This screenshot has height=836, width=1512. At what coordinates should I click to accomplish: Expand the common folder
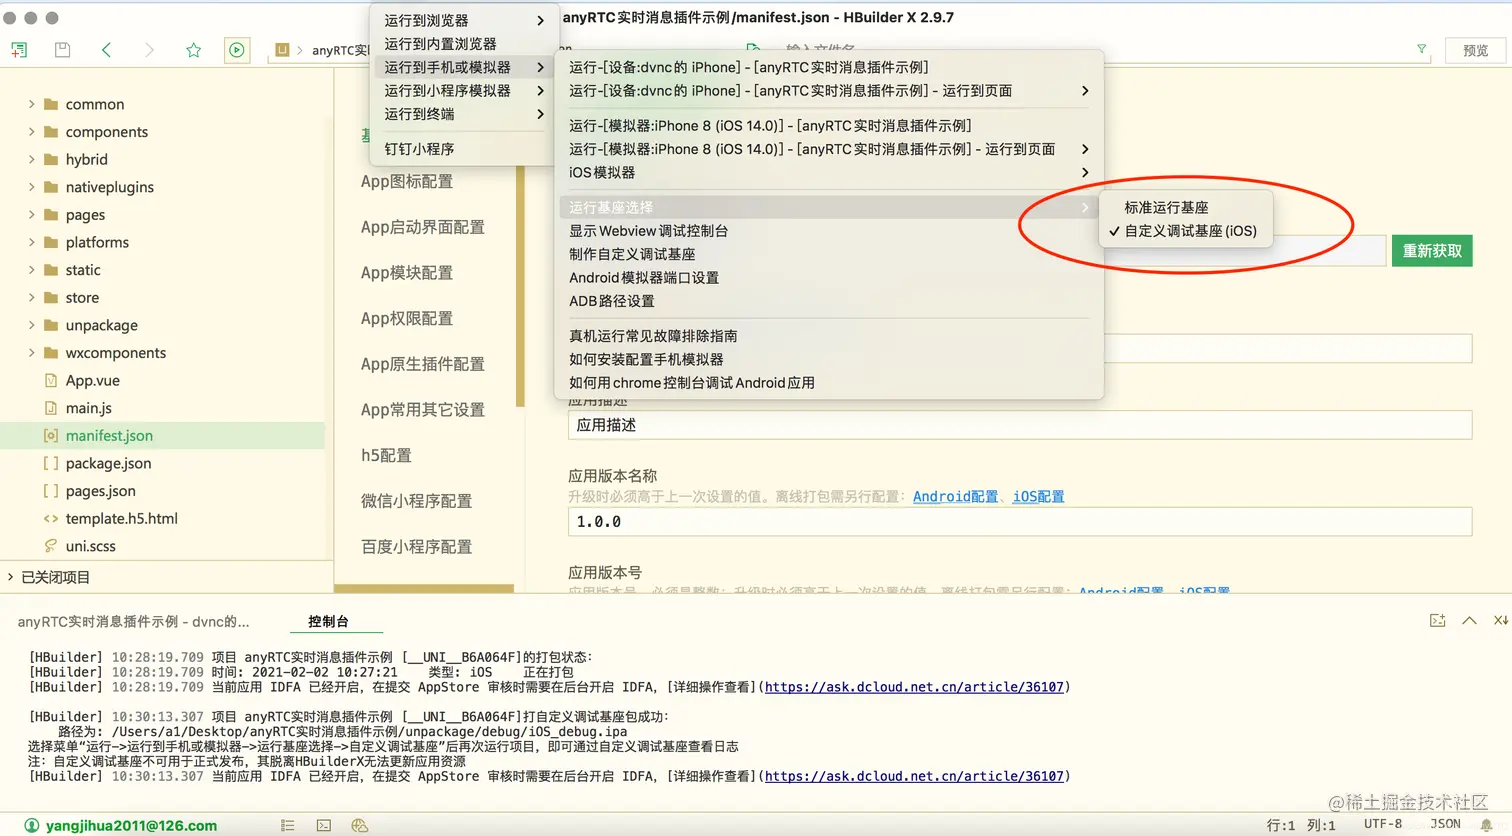pos(31,104)
